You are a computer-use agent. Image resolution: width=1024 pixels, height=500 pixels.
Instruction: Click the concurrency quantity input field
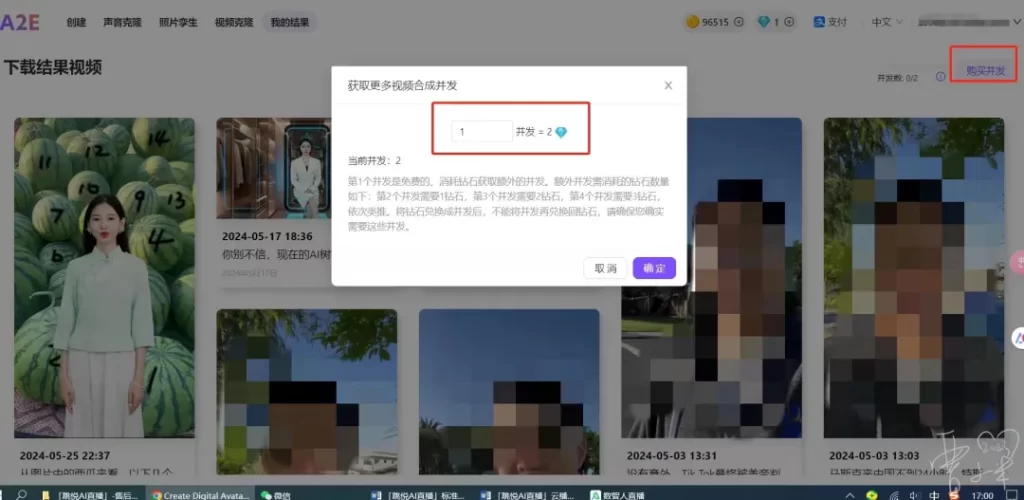coord(482,131)
